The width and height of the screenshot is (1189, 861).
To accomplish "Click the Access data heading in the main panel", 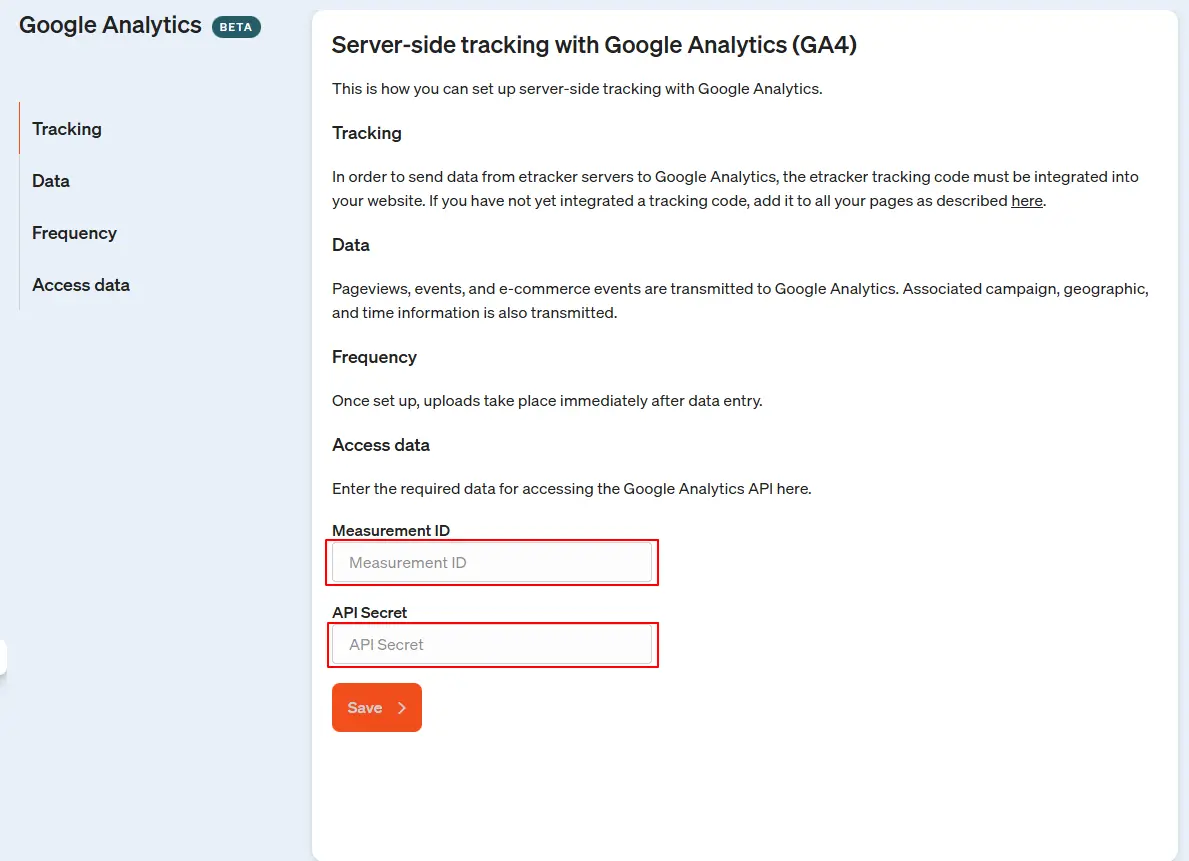I will 380,445.
